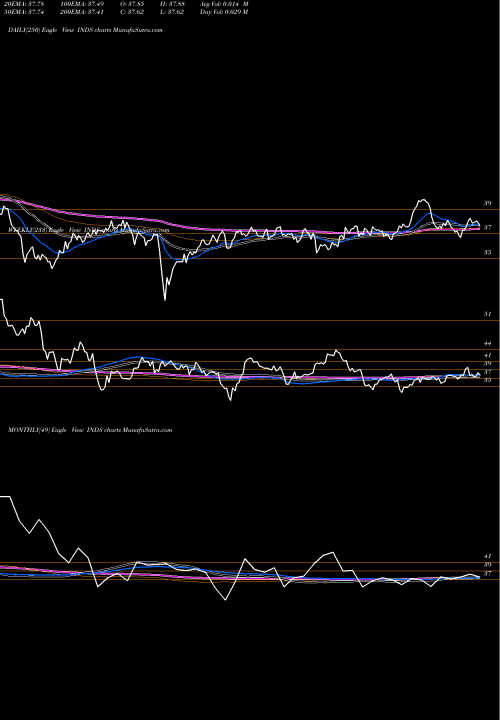Click the 51 price label on weekly chart
Viewport: 500px width, 720px height.
click(488, 314)
